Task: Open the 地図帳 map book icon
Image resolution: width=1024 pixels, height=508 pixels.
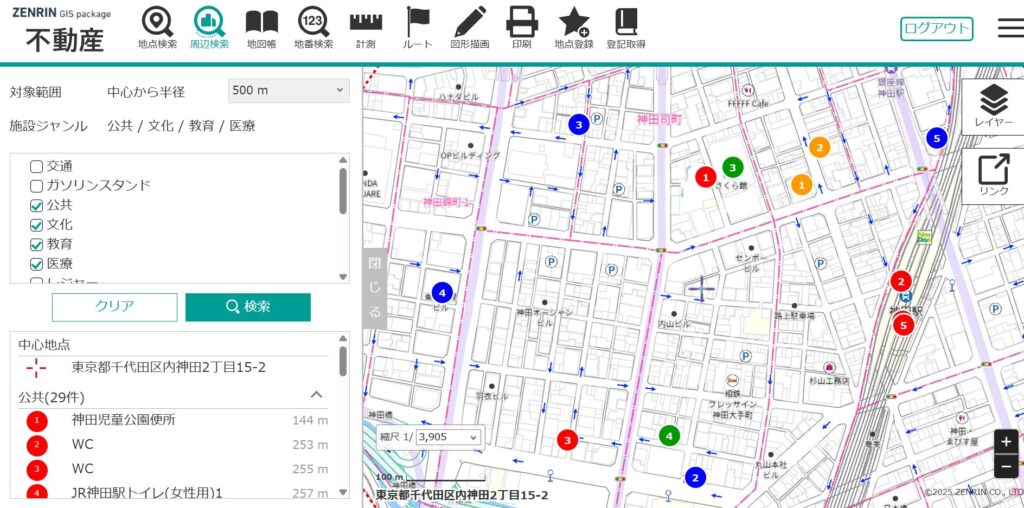Action: (261, 27)
